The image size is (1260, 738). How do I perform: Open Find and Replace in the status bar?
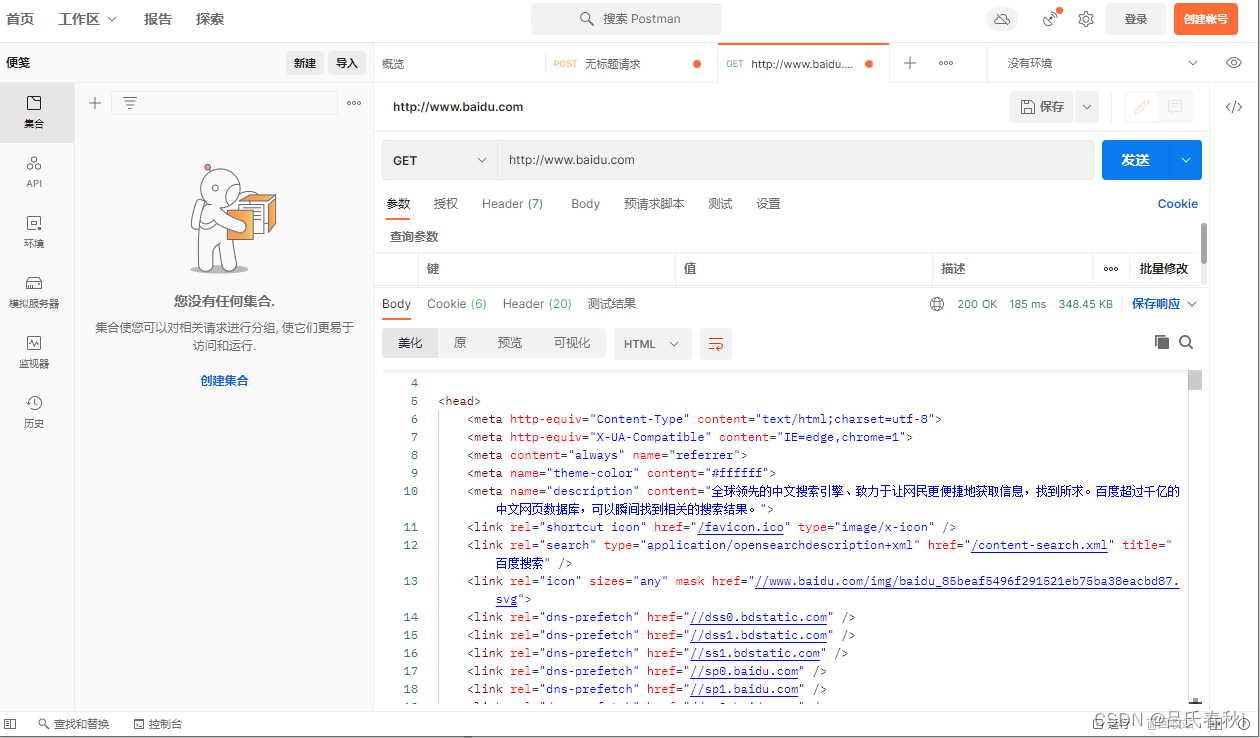point(74,724)
